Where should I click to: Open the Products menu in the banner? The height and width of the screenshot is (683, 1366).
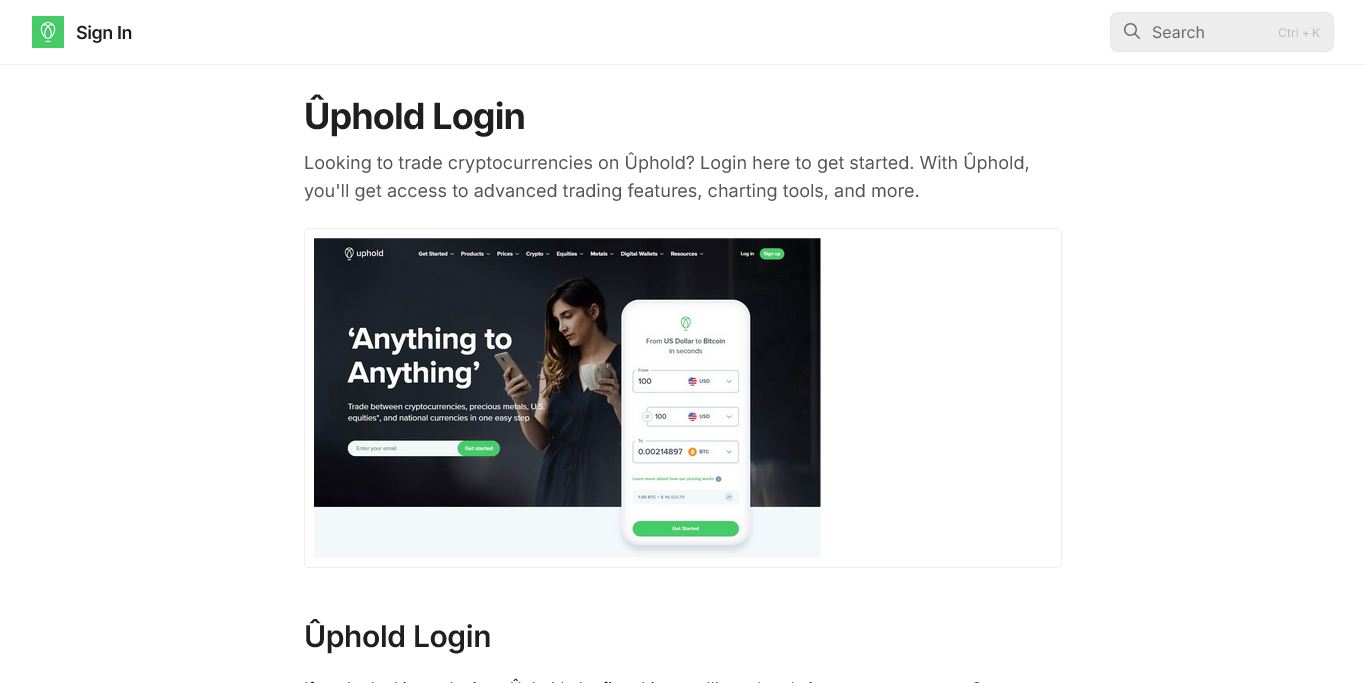(x=475, y=254)
